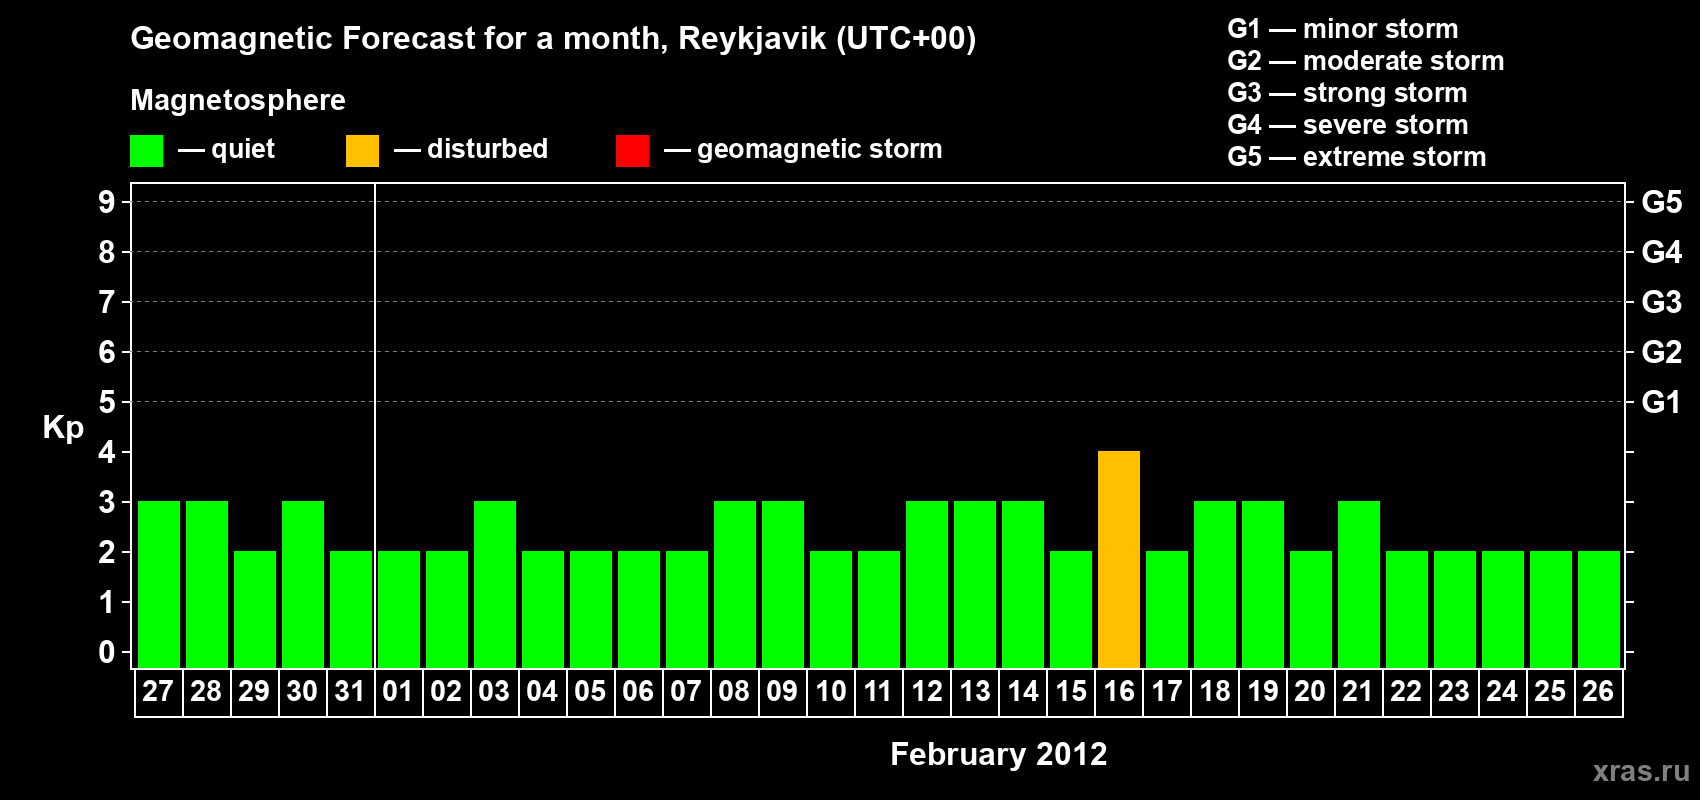
Task: Click the bar above date 22
Action: pyautogui.click(x=1407, y=609)
